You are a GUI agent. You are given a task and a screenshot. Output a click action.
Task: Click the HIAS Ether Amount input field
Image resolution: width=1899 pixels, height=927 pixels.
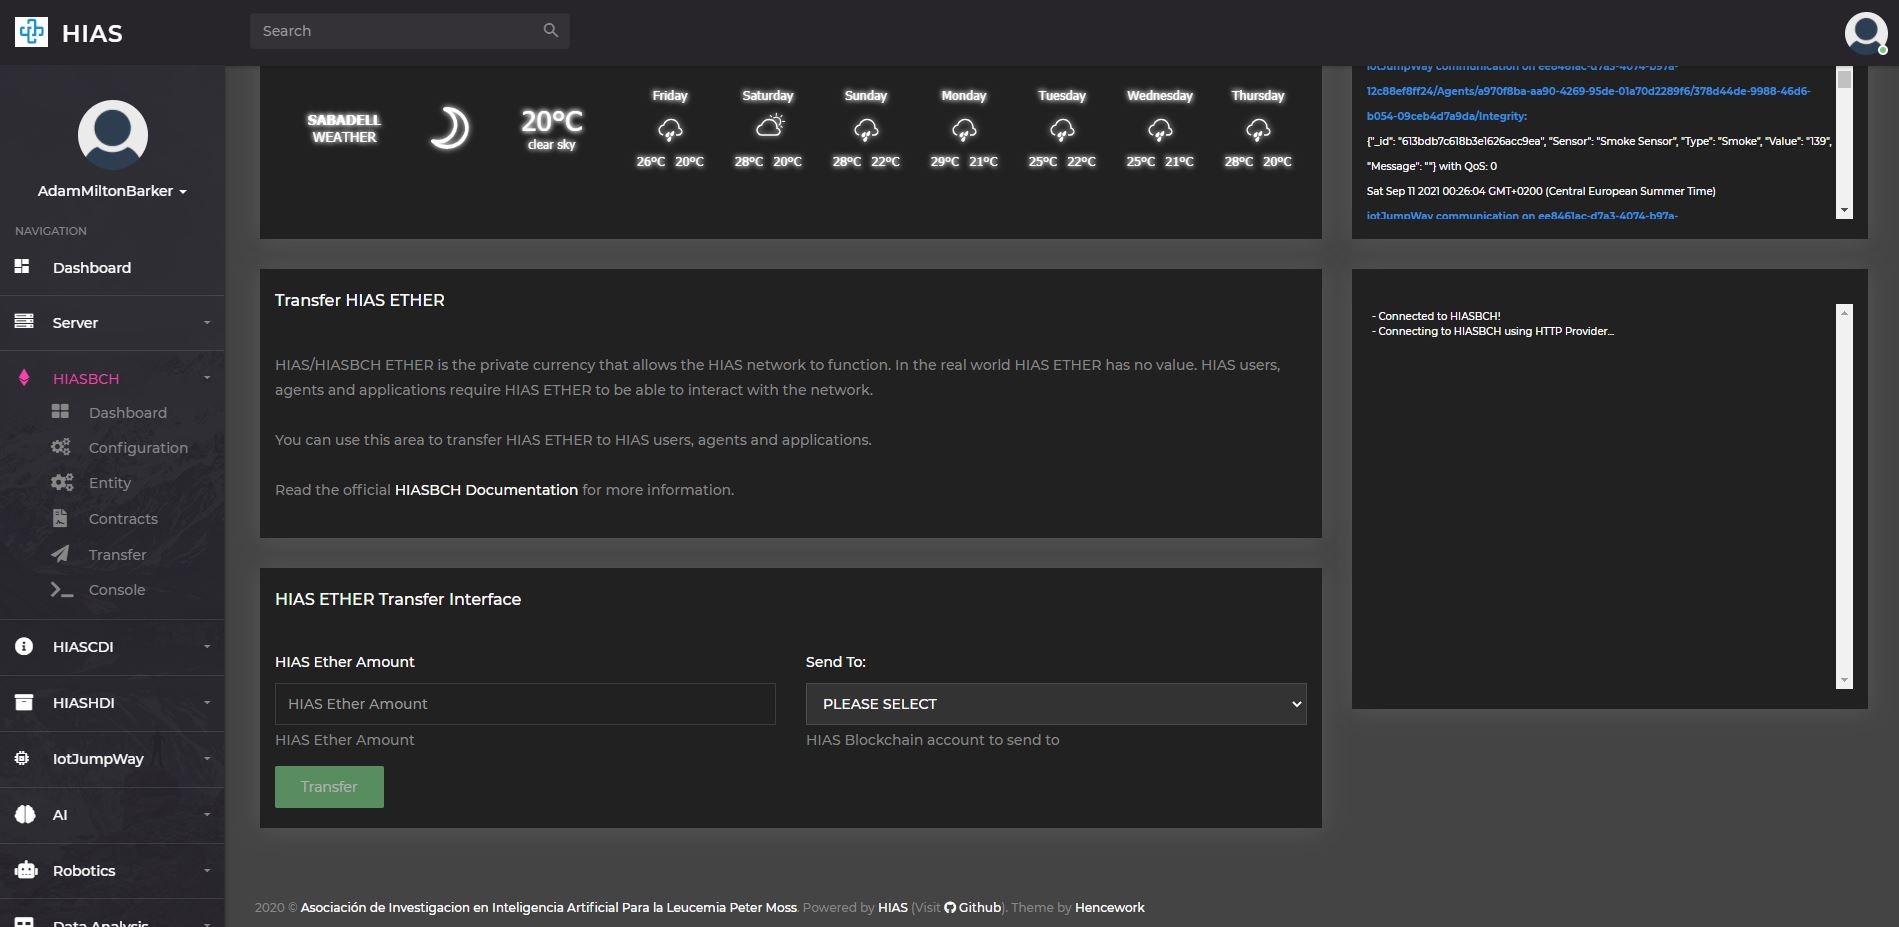tap(525, 704)
